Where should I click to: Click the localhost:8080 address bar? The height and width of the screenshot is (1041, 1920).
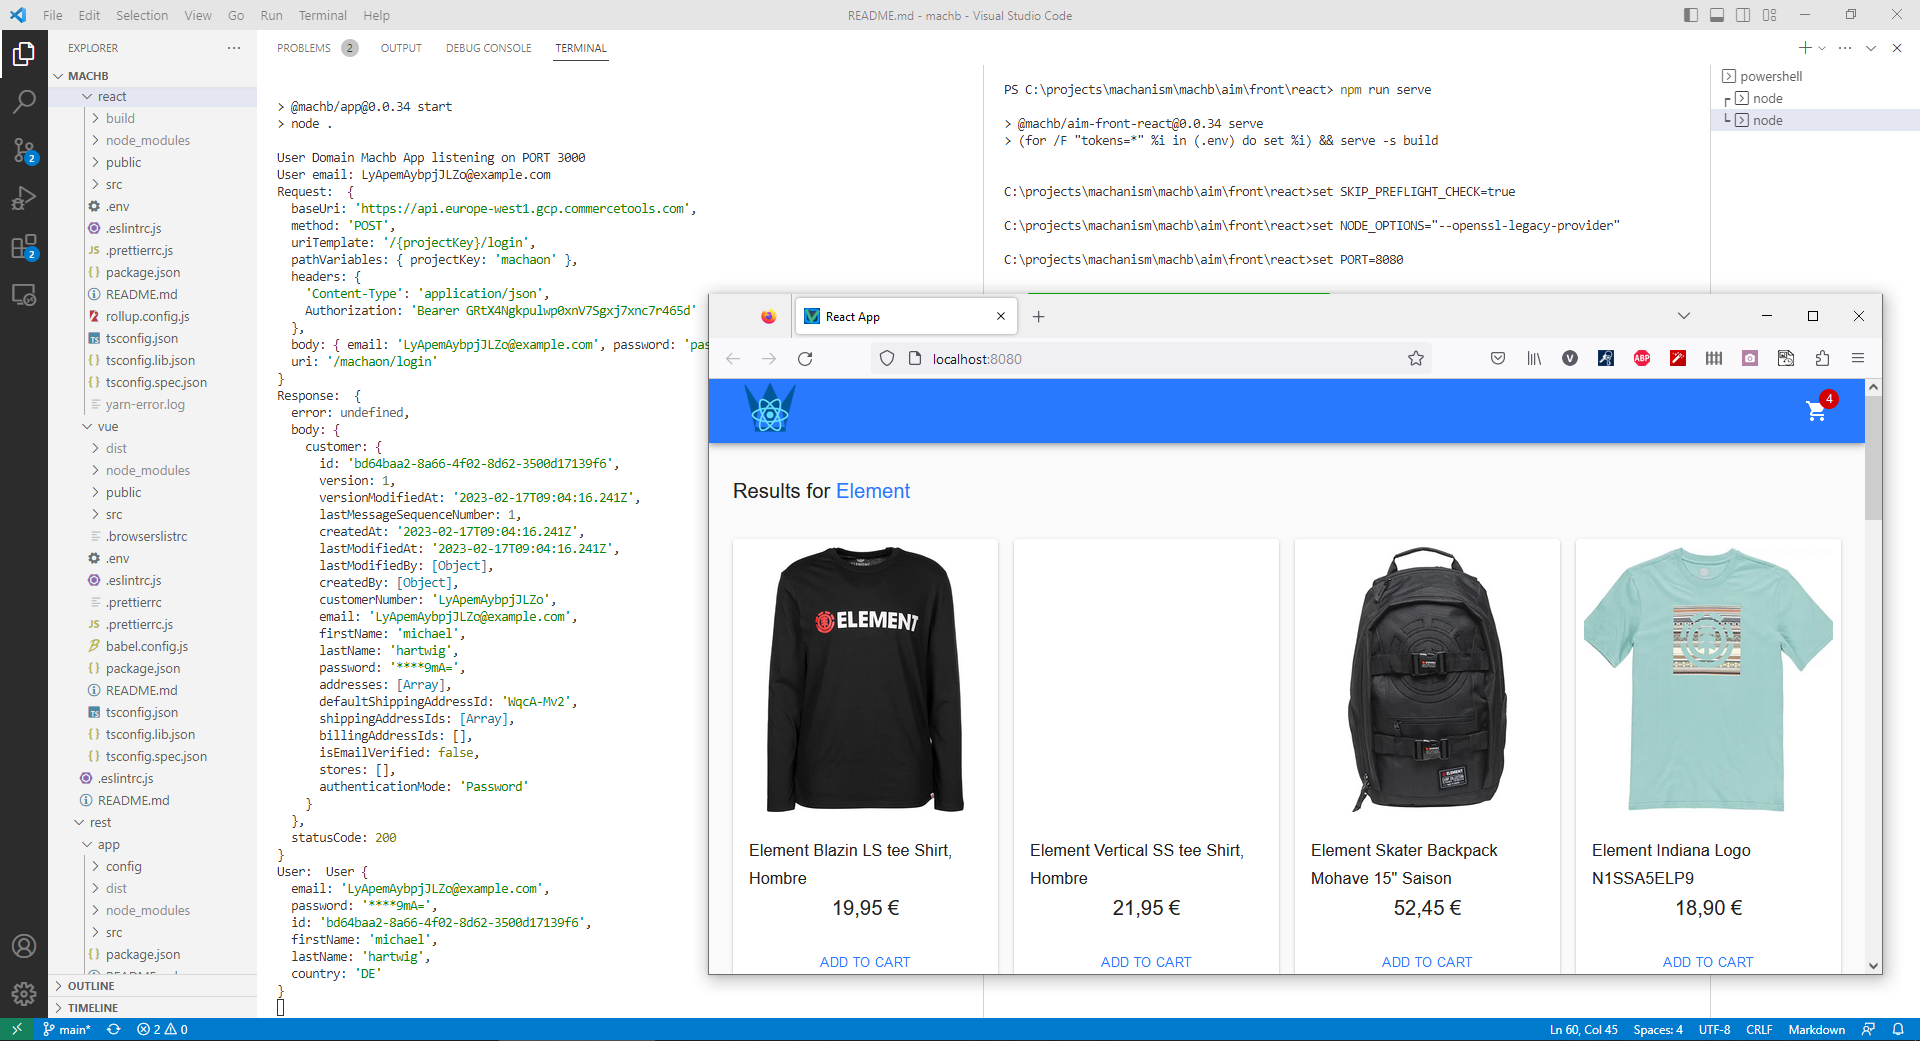coord(1150,358)
